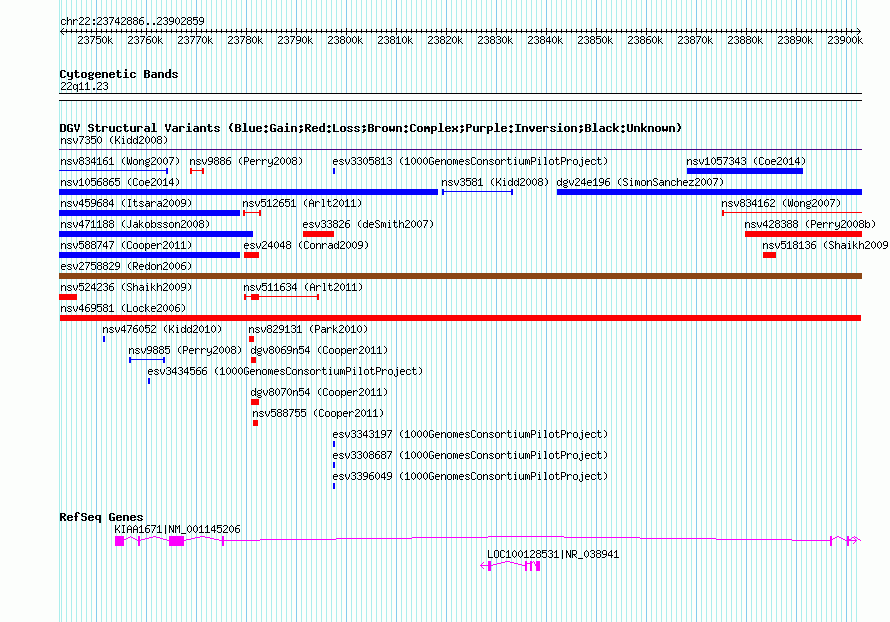The image size is (890, 622).
Task: Open the nsv834162 (Wong2007) variant label
Action: pyautogui.click(x=781, y=203)
